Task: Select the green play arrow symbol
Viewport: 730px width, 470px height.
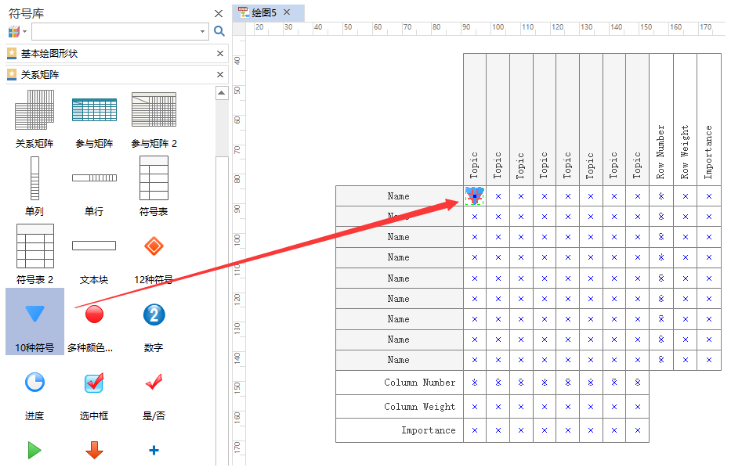Action: point(34,450)
